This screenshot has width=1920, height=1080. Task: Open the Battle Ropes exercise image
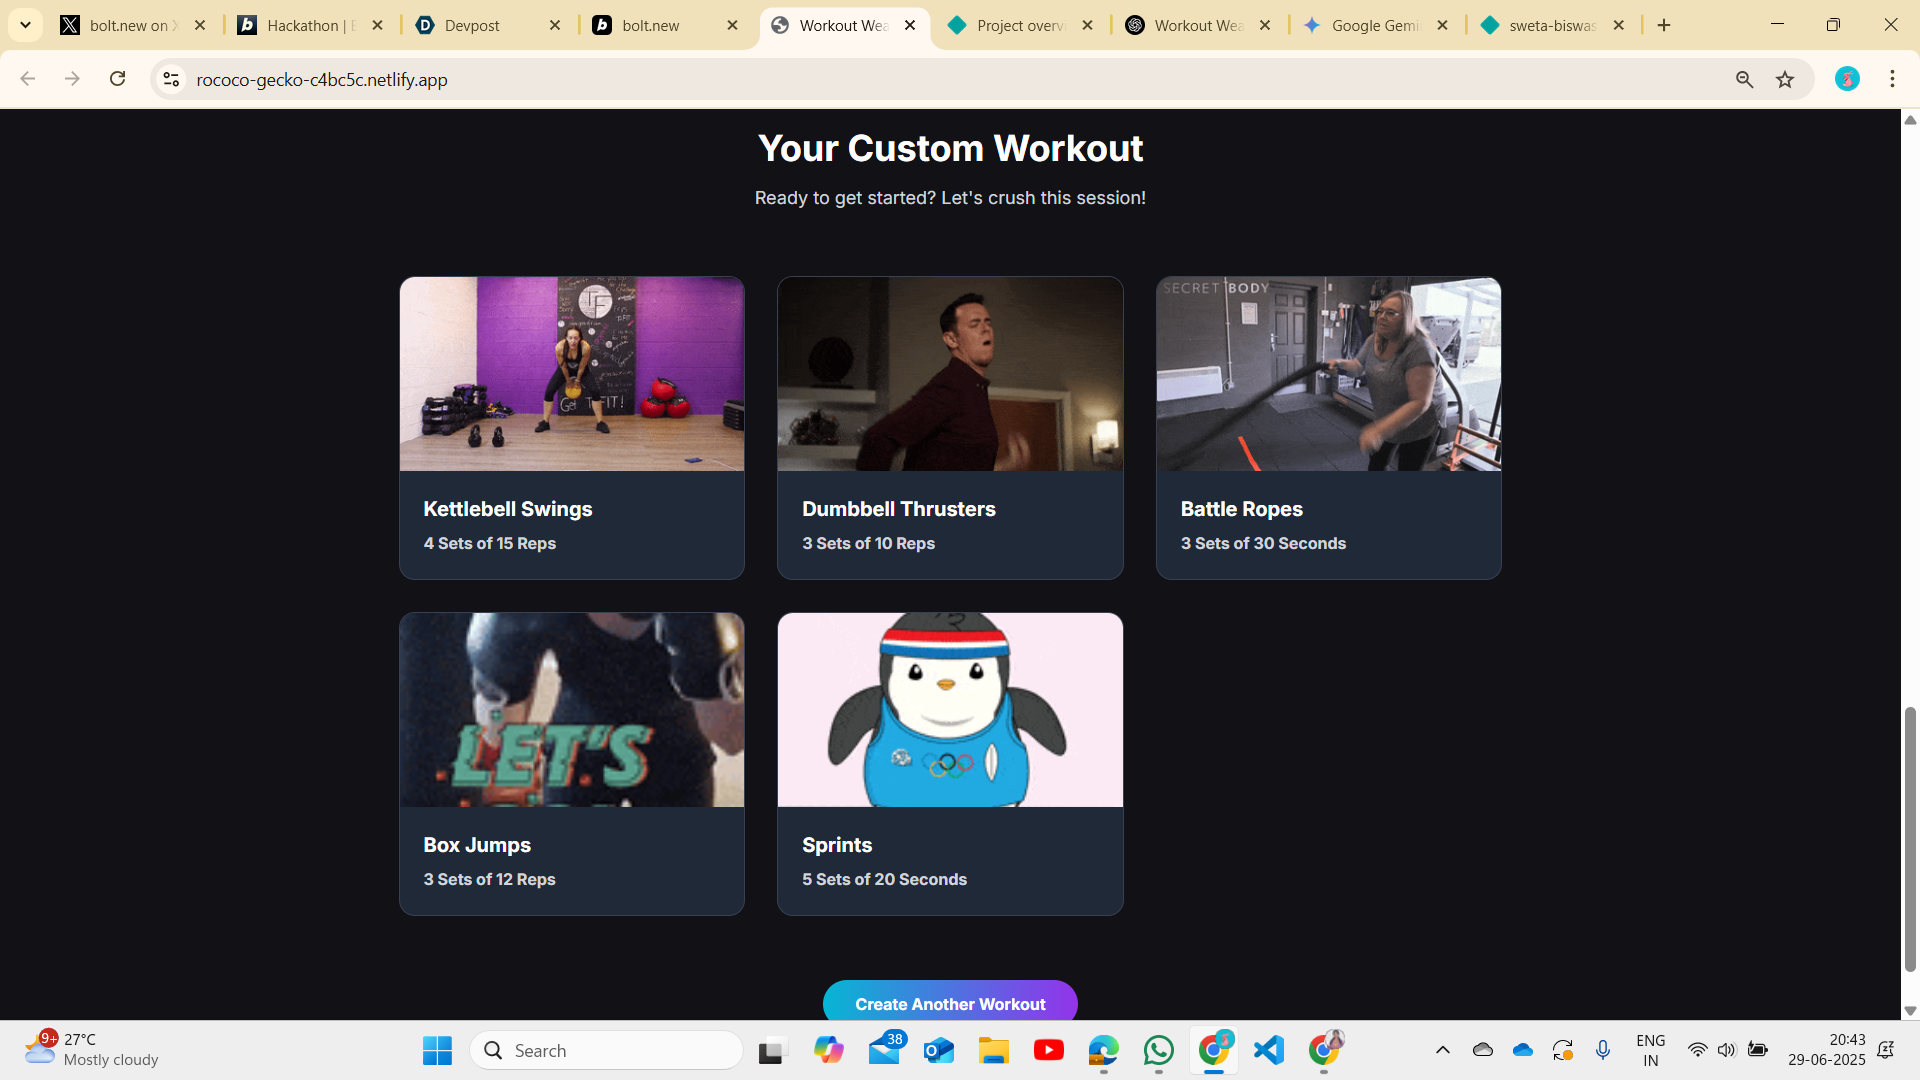tap(1328, 374)
